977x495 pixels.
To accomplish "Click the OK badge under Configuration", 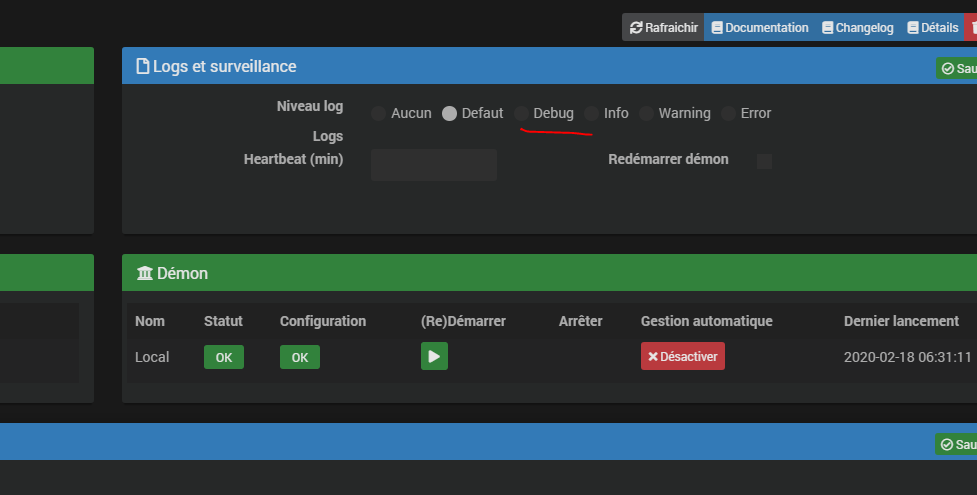I will (x=299, y=357).
